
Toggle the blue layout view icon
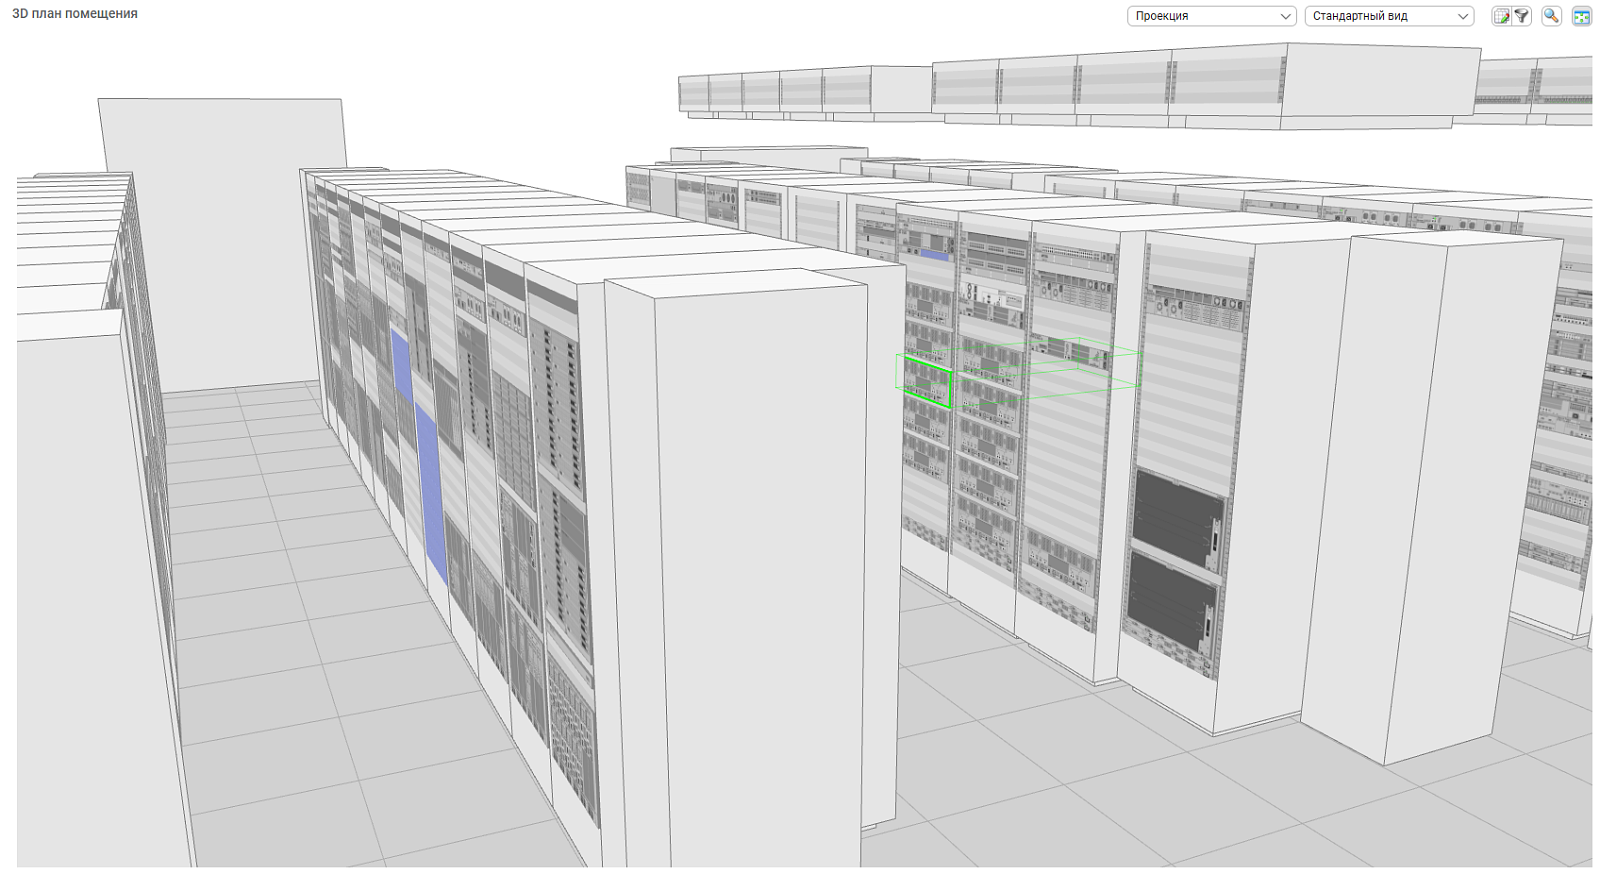click(1581, 16)
